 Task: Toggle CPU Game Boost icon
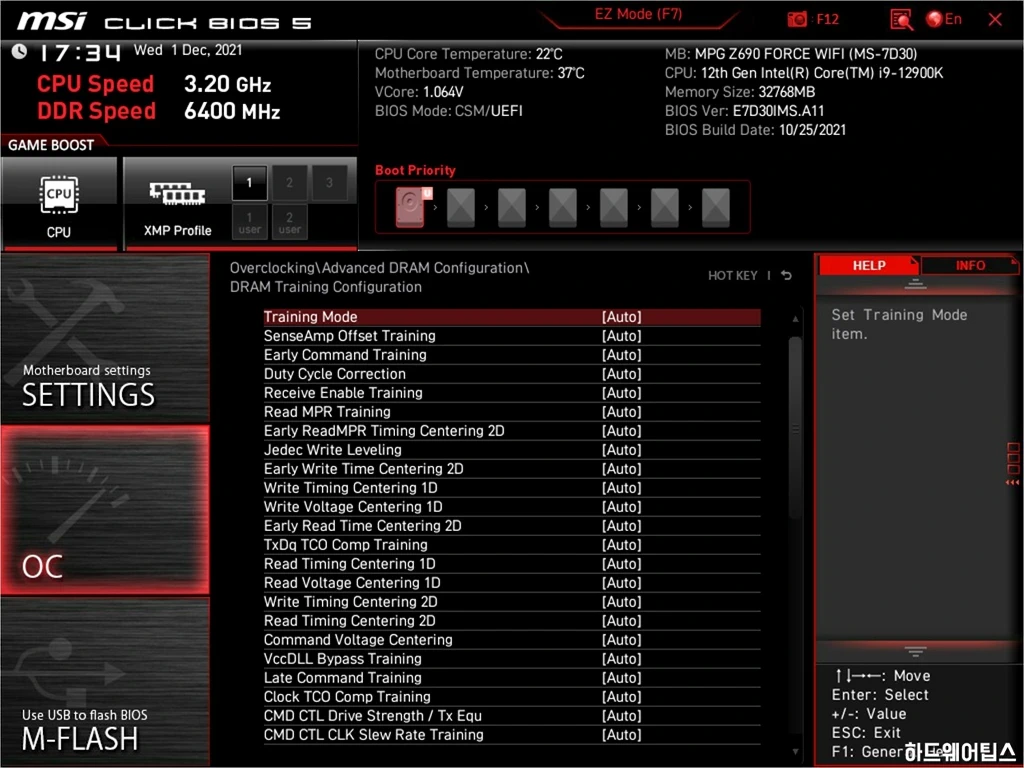(x=59, y=204)
